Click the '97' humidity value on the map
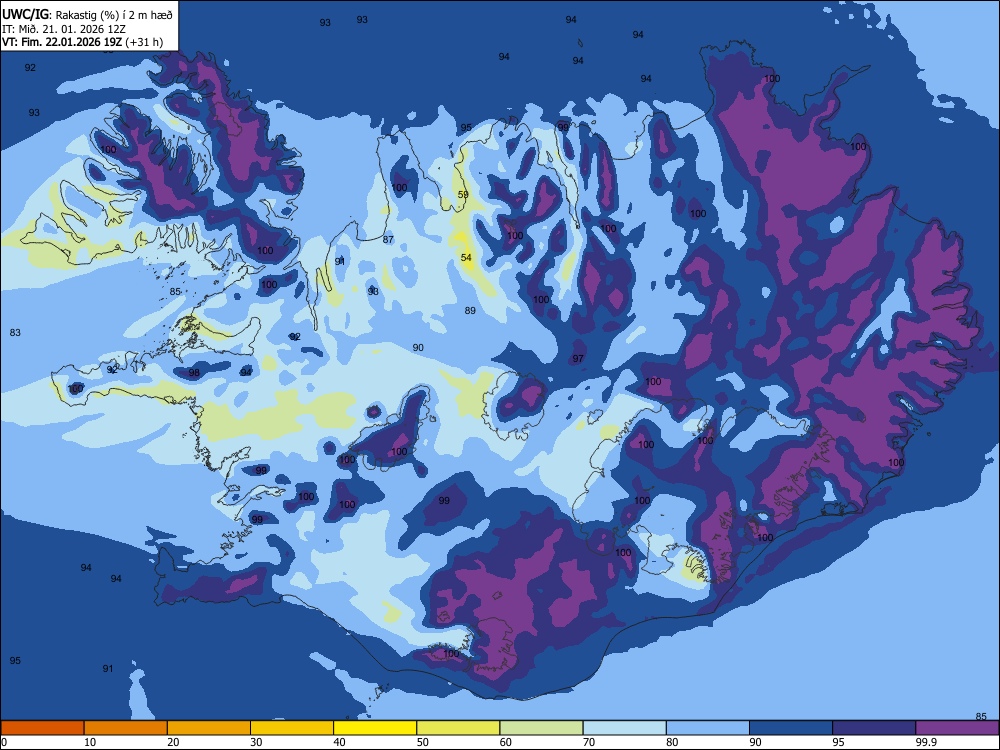Image resolution: width=1000 pixels, height=750 pixels. tap(578, 358)
